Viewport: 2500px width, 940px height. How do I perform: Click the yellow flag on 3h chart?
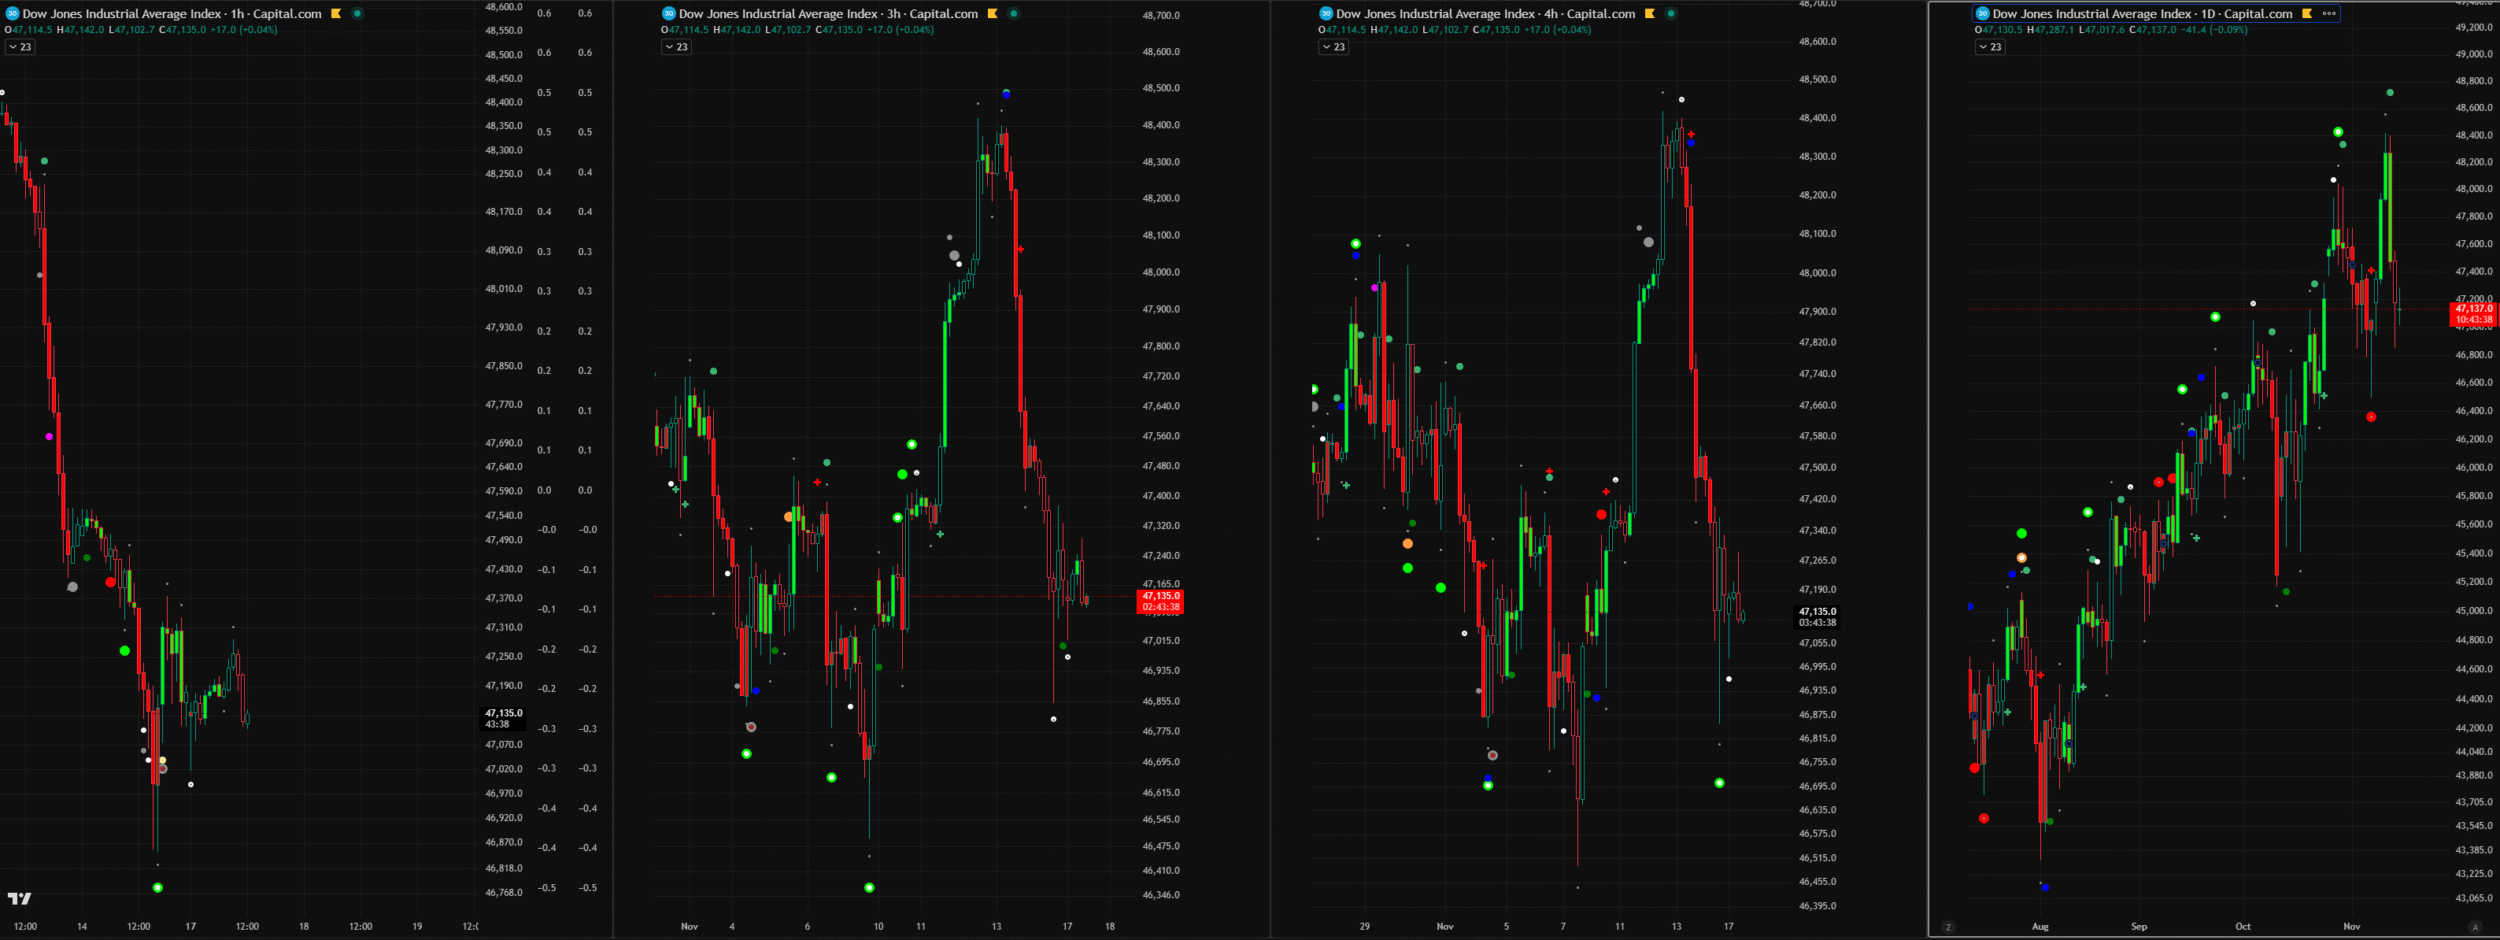(992, 14)
